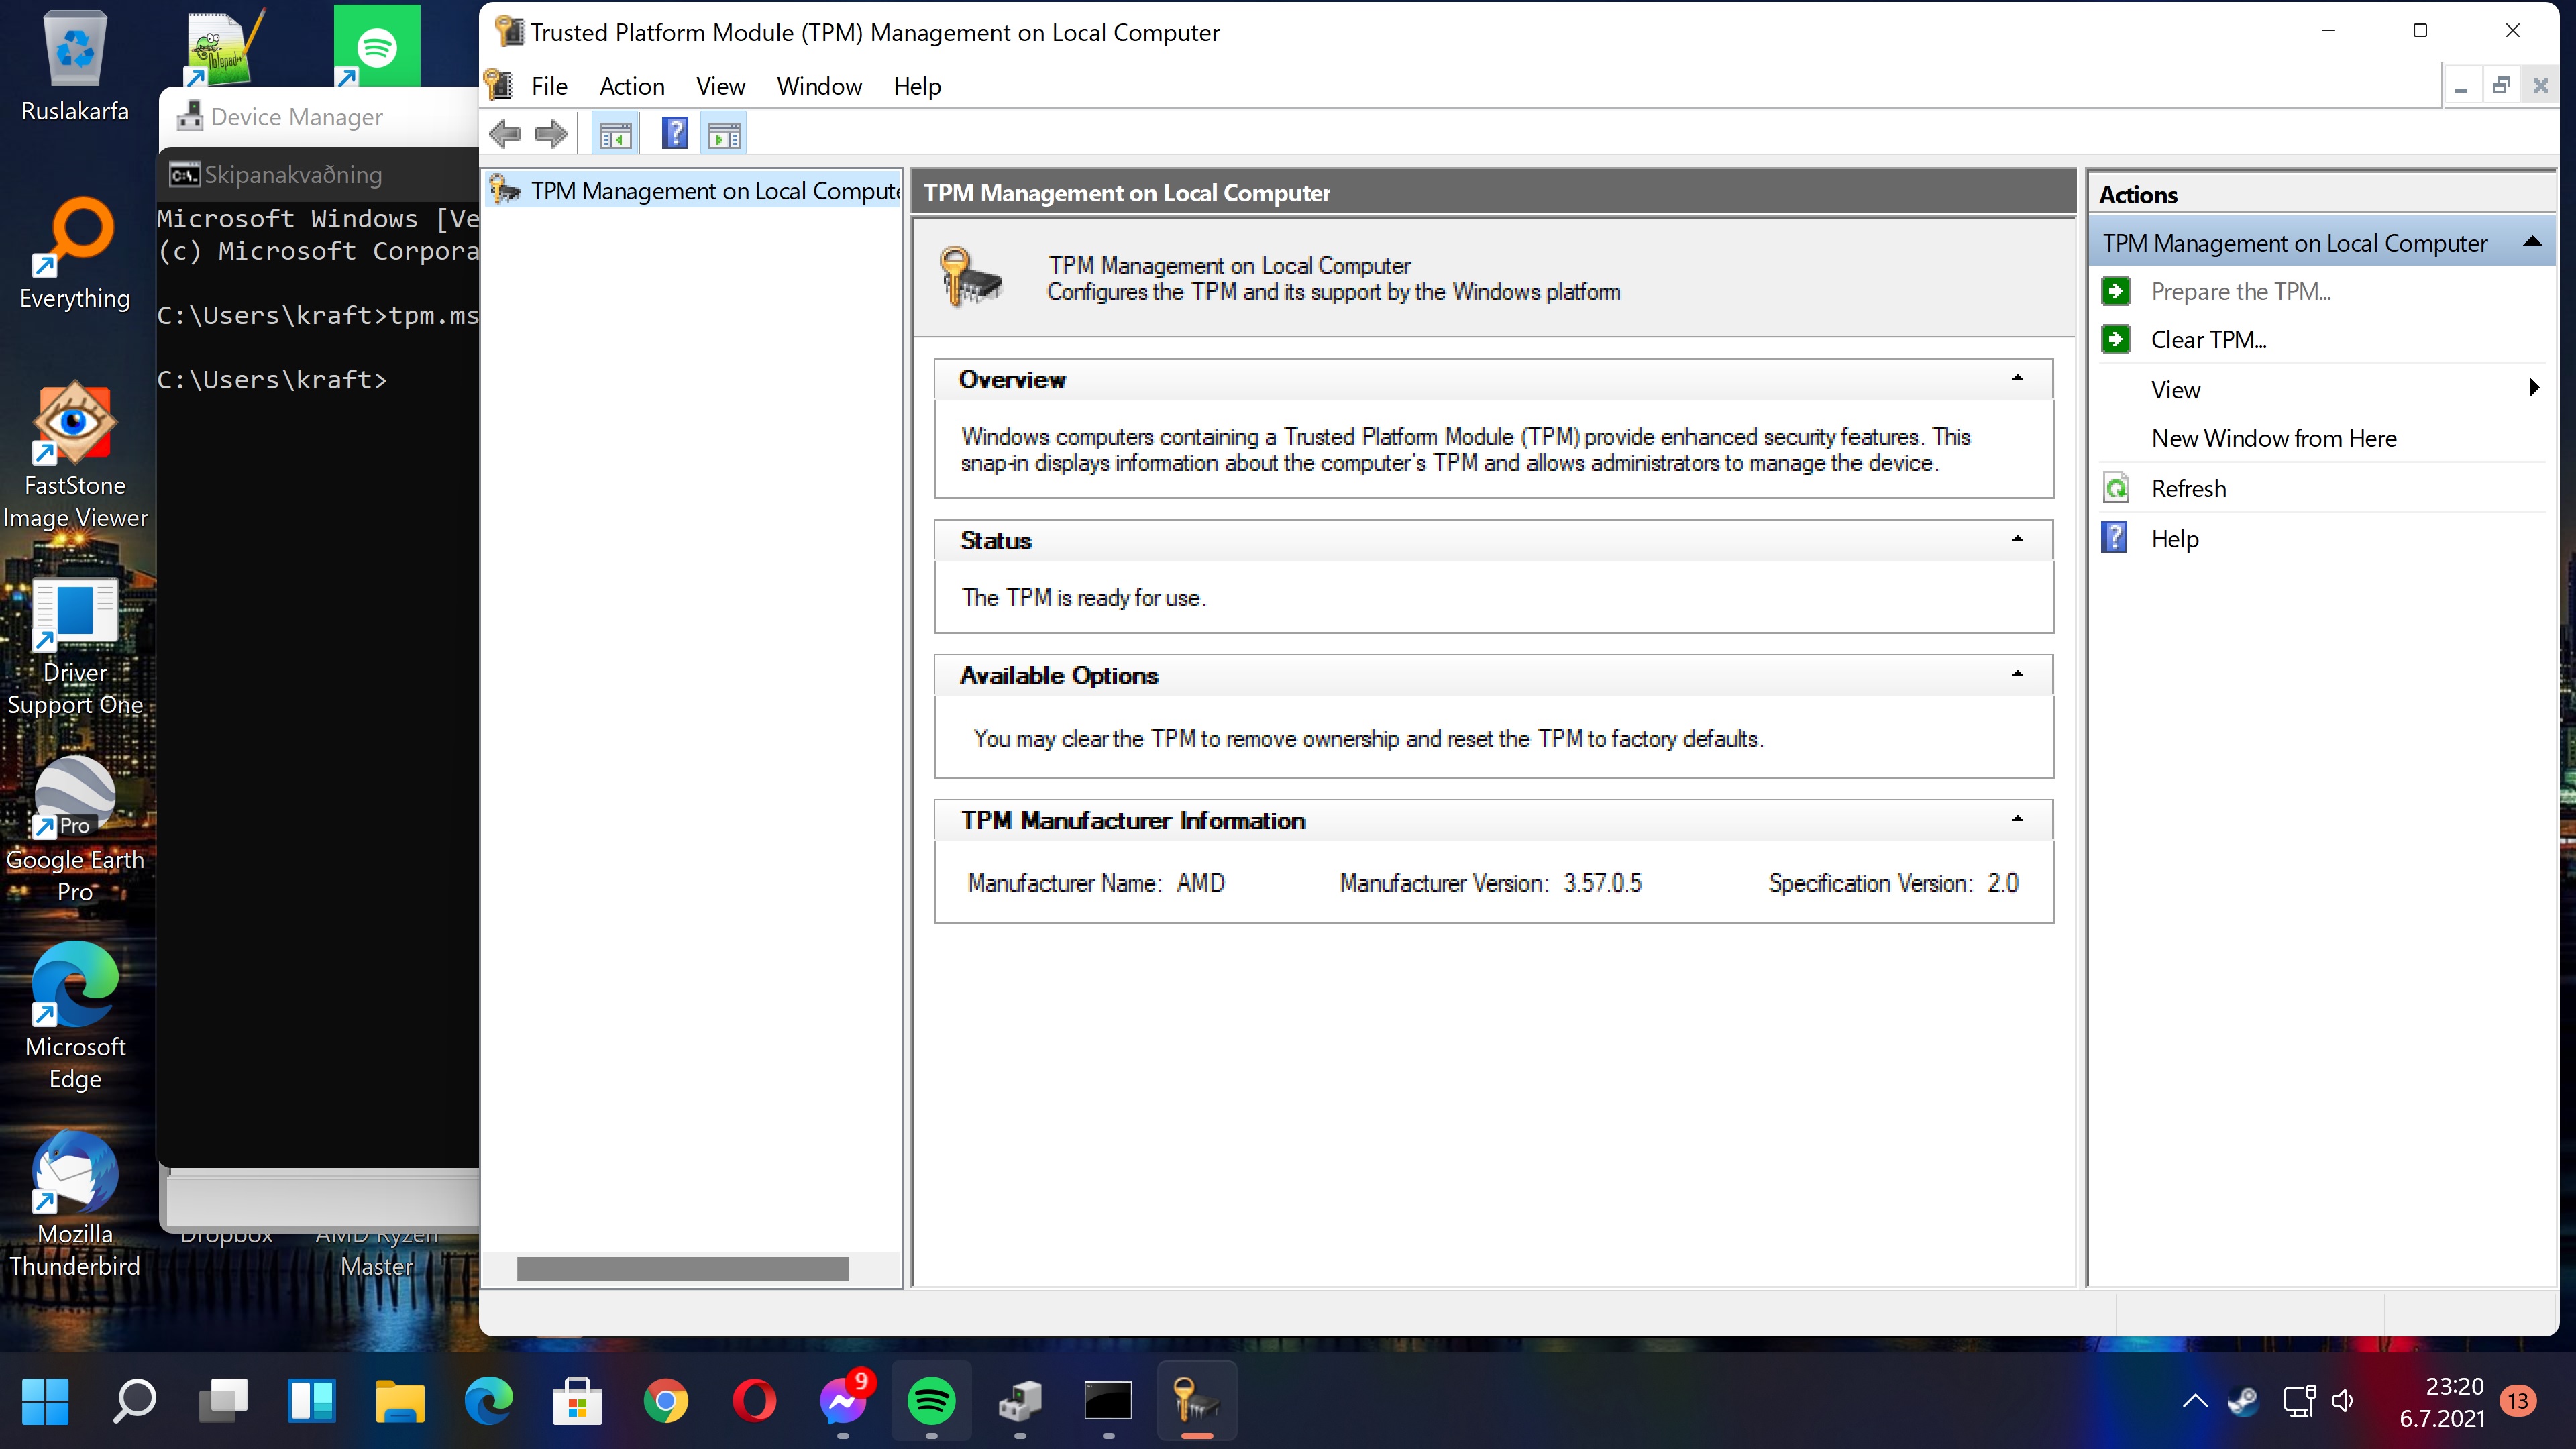Click the Back arrow in toolbar
This screenshot has height=1449, width=2576.
506,133
